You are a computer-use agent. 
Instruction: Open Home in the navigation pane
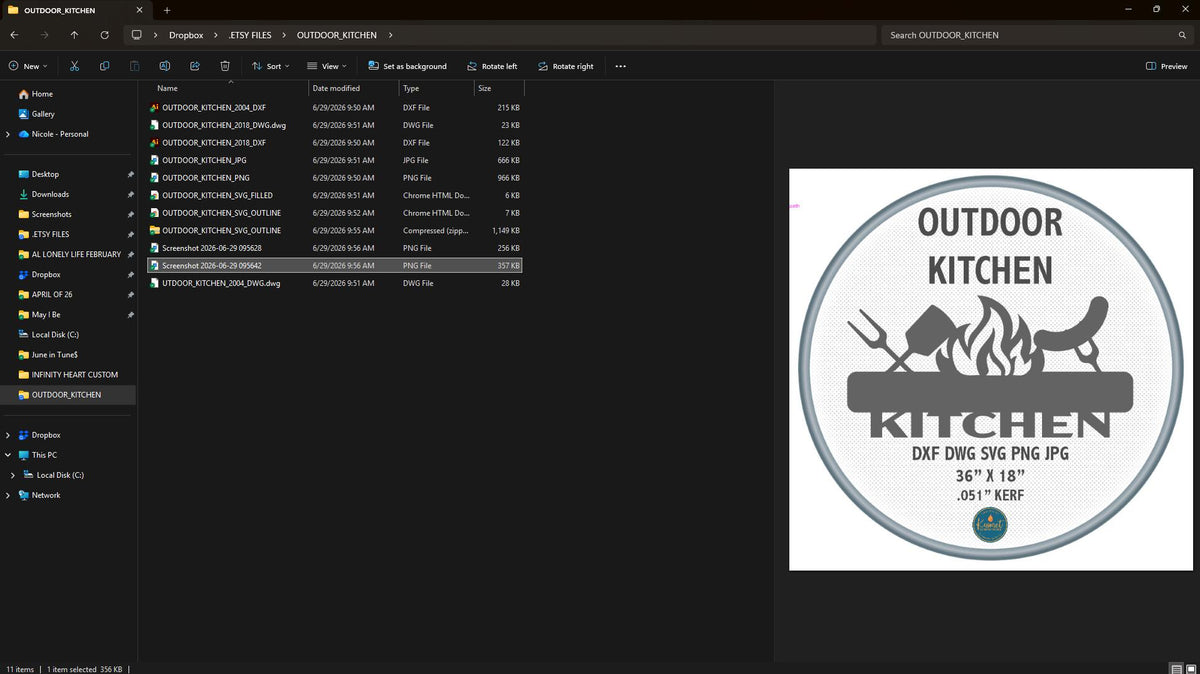click(x=42, y=94)
